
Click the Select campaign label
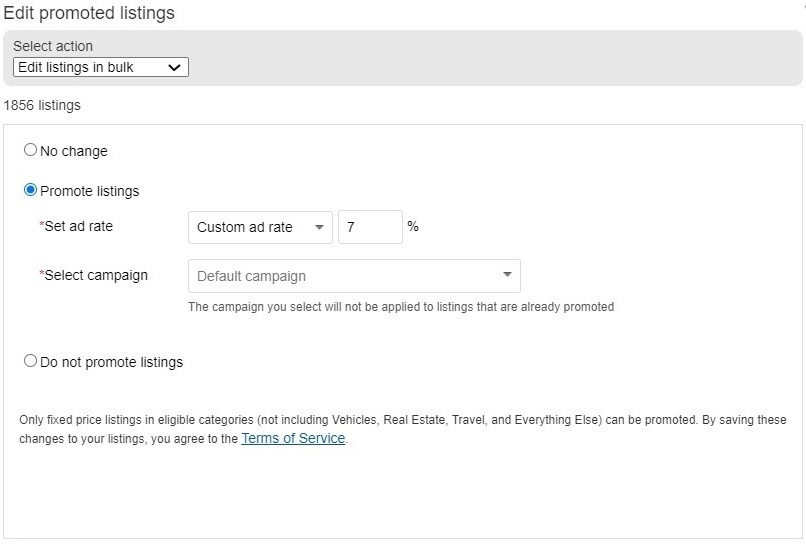[x=94, y=275]
